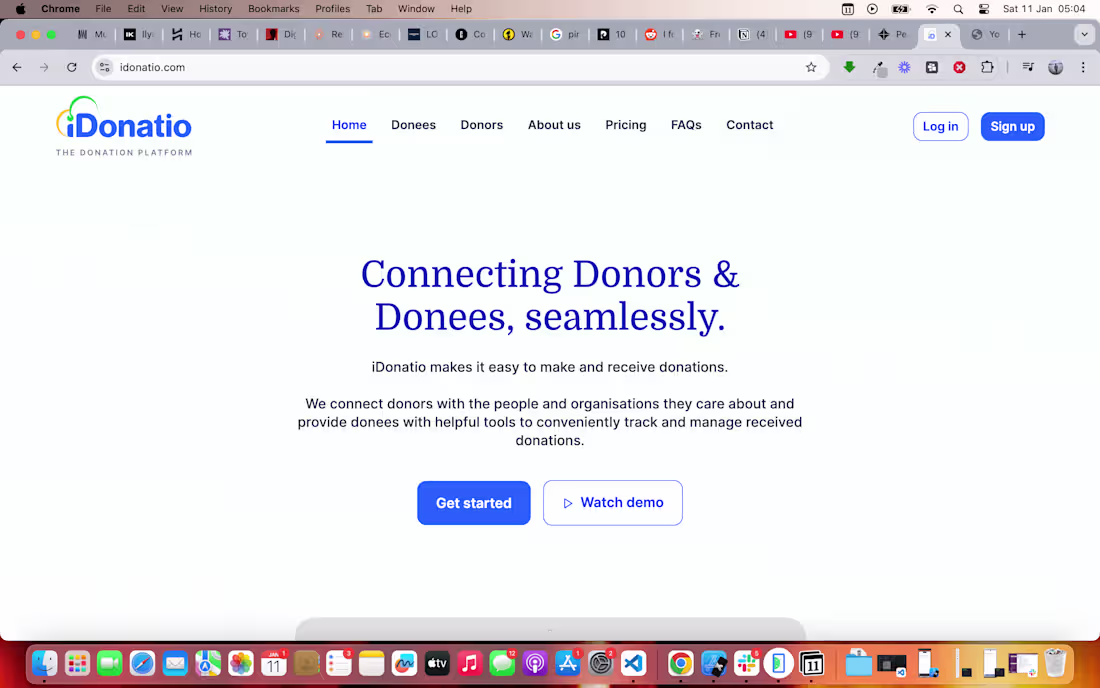Open Safari from the Dock

(142, 663)
